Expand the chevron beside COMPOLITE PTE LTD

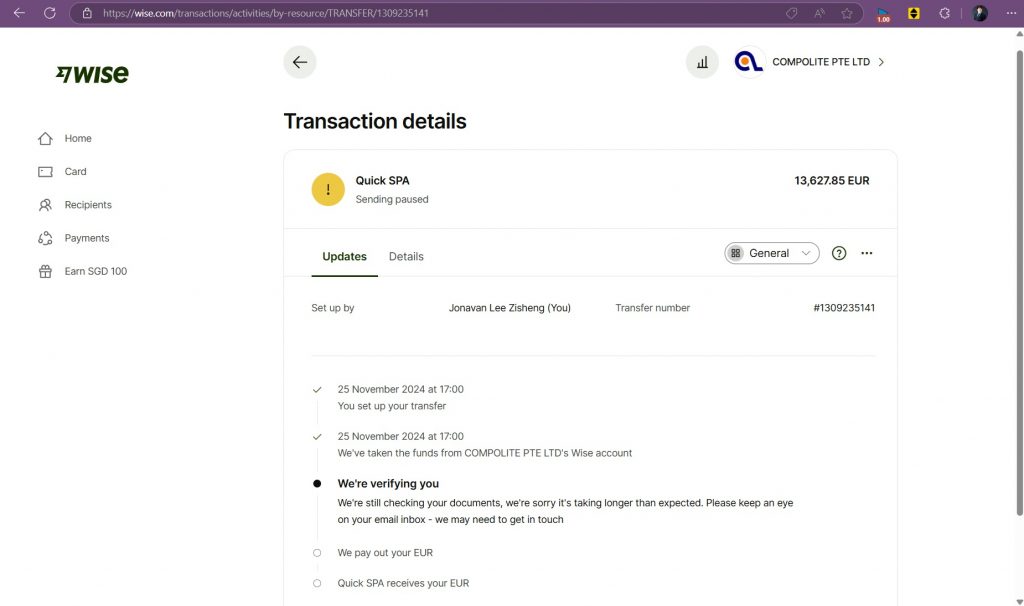pyautogui.click(x=881, y=62)
